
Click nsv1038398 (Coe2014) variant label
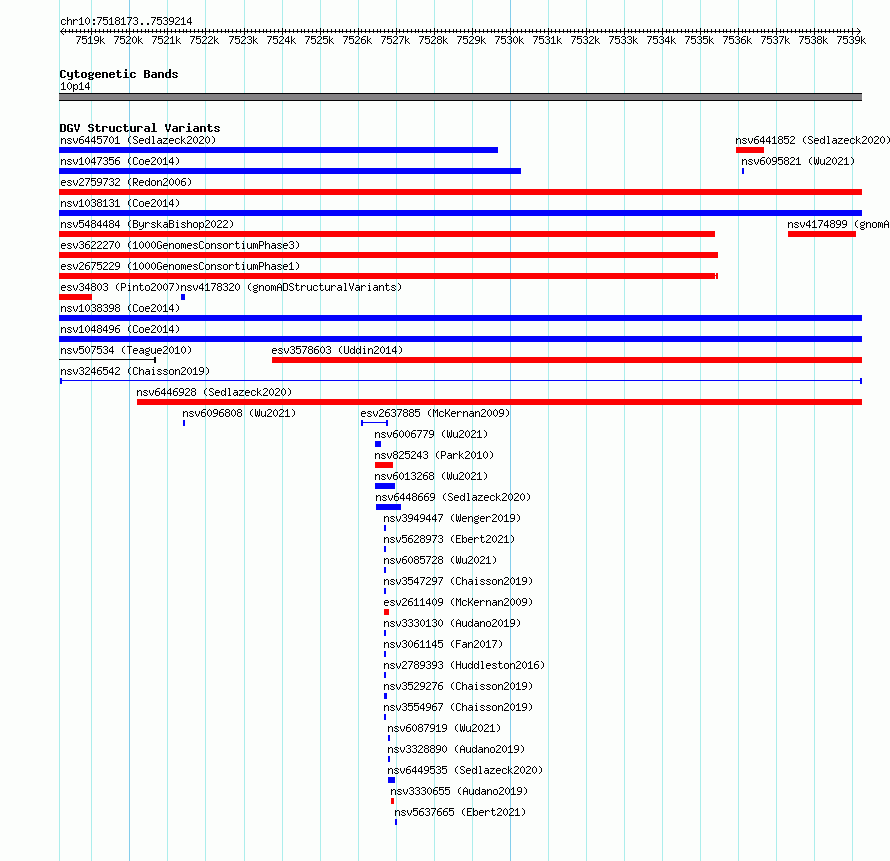120,308
